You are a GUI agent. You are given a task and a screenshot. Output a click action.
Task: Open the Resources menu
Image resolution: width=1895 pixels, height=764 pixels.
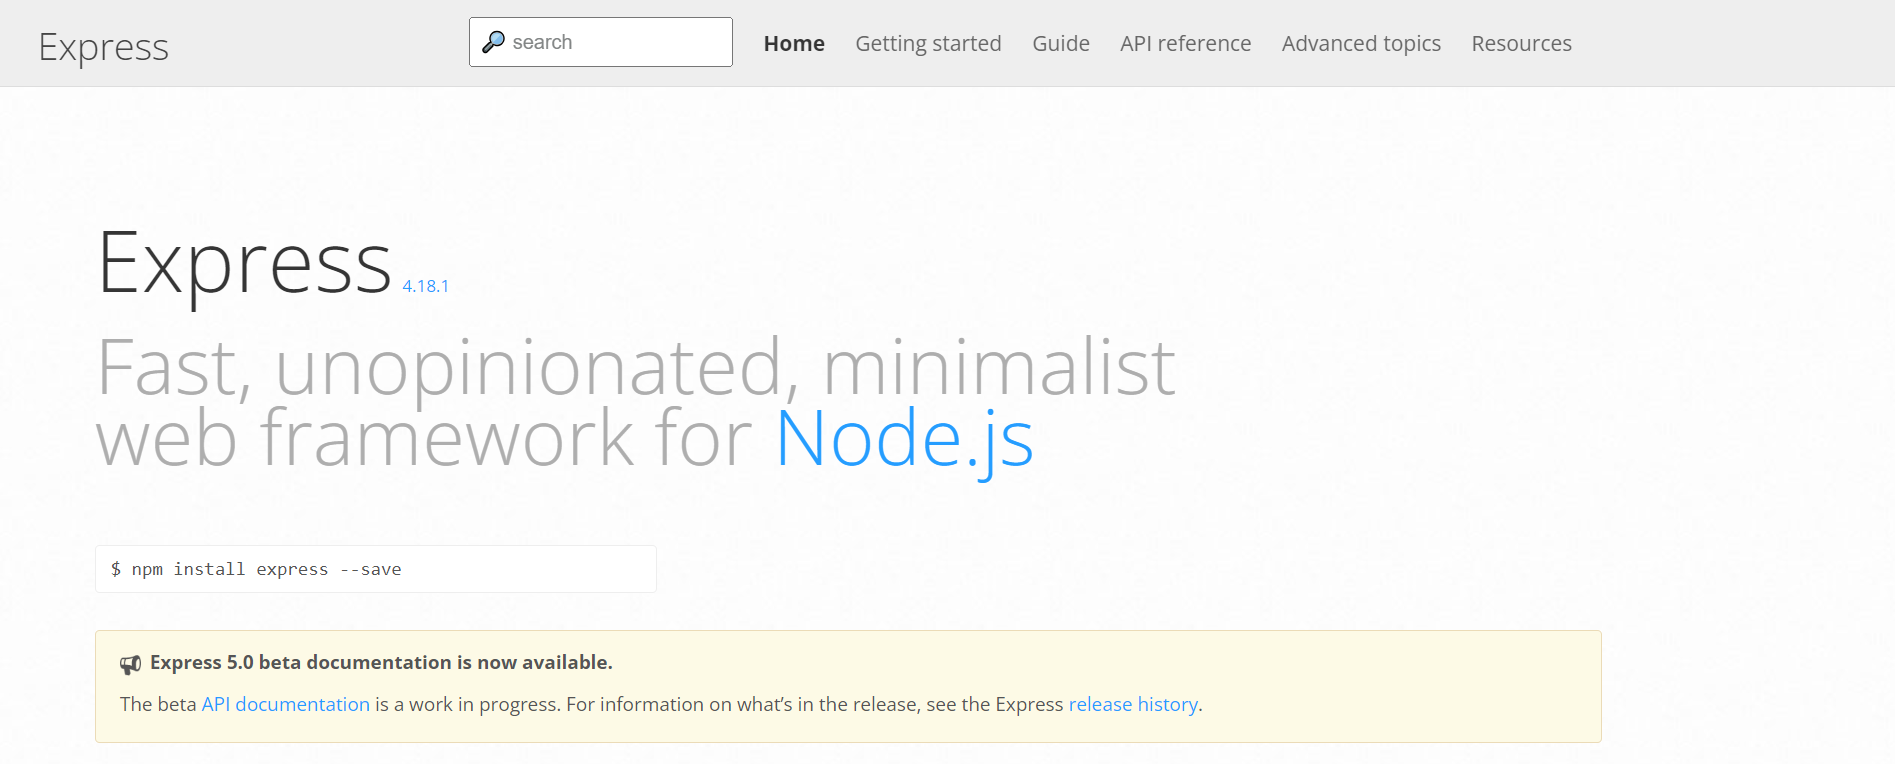point(1521,43)
